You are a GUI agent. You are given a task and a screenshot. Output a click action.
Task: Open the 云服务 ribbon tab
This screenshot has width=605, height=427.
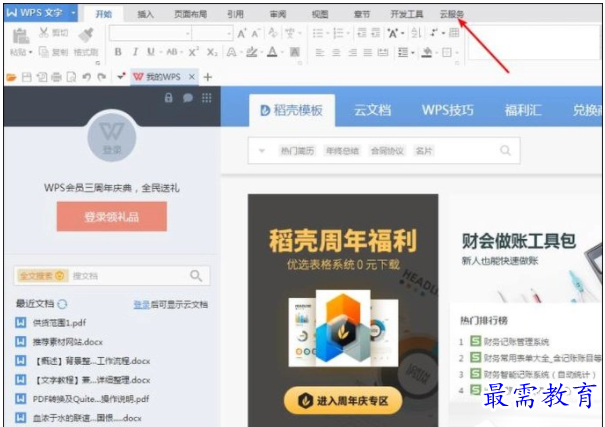[452, 14]
